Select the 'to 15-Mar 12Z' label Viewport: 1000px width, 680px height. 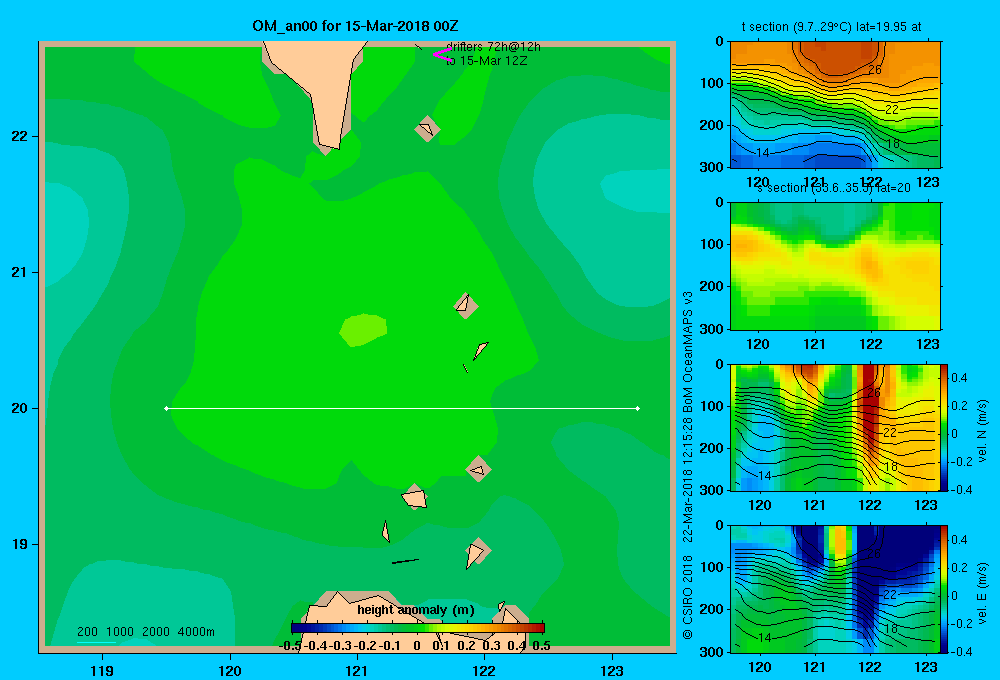[x=487, y=61]
